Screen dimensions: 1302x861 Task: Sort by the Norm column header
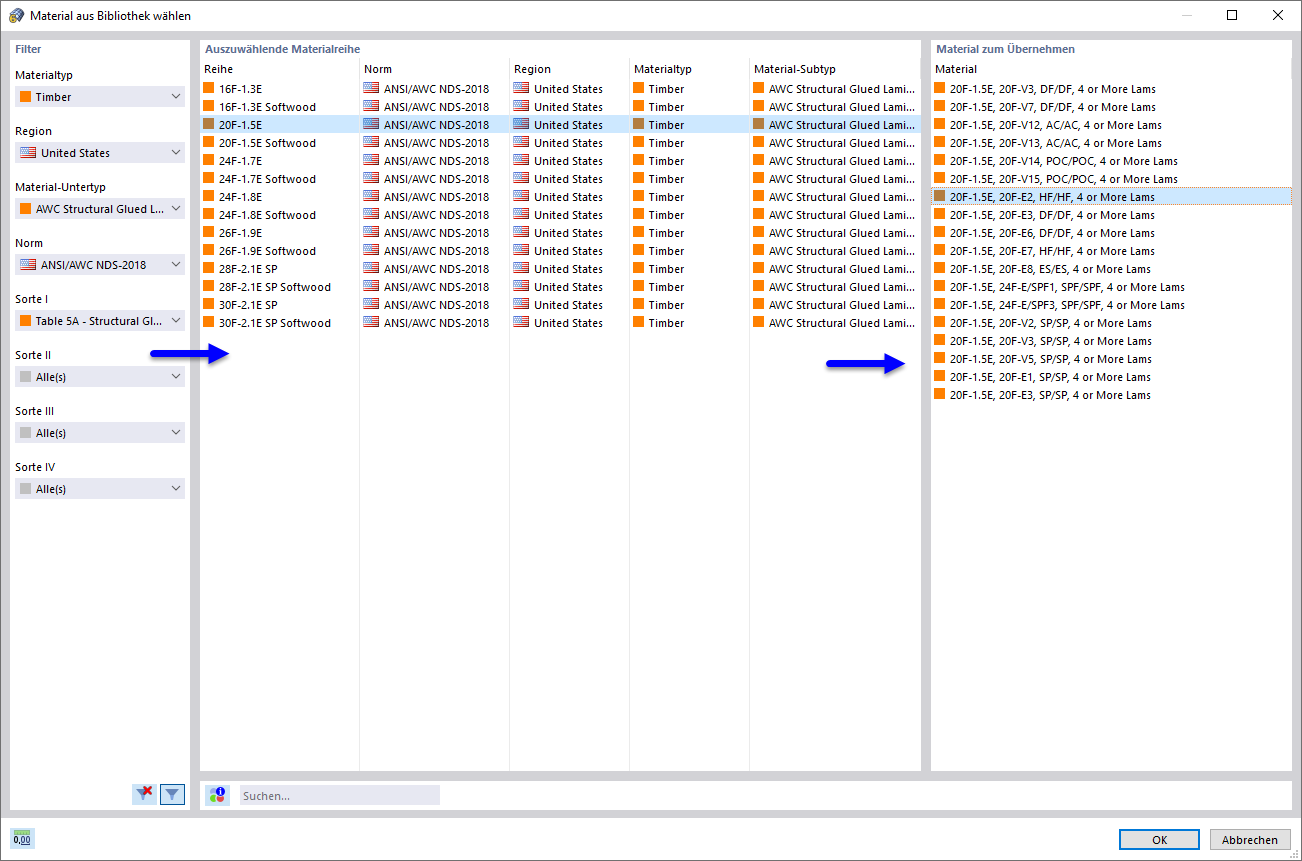click(434, 69)
